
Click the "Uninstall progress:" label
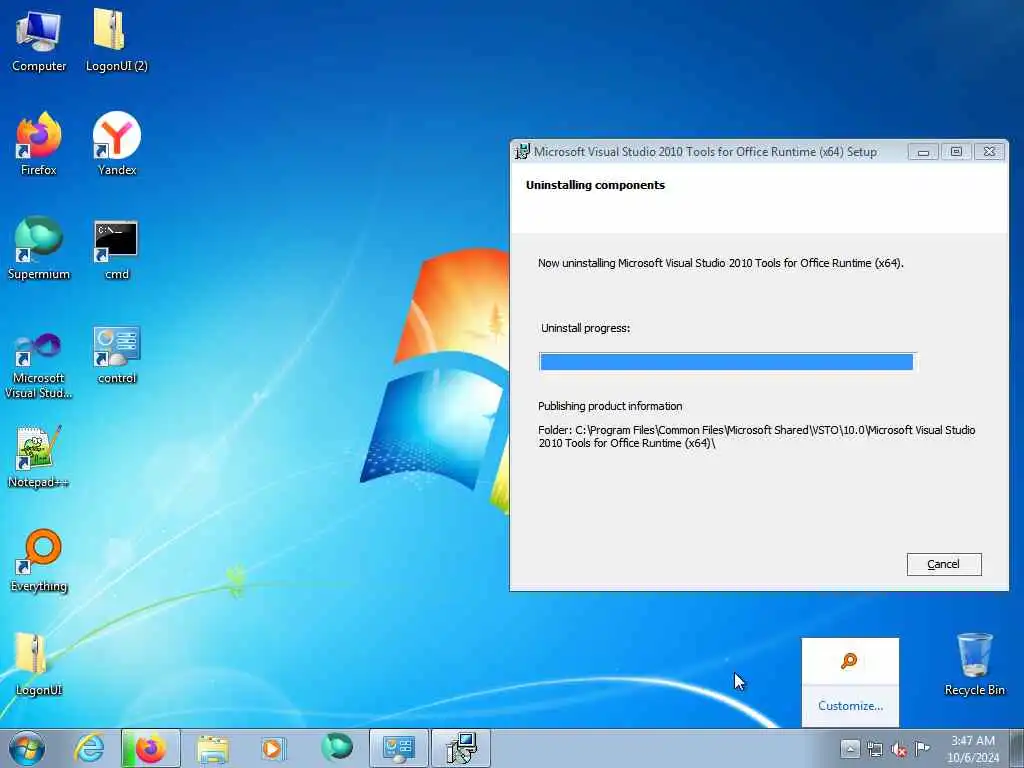585,328
